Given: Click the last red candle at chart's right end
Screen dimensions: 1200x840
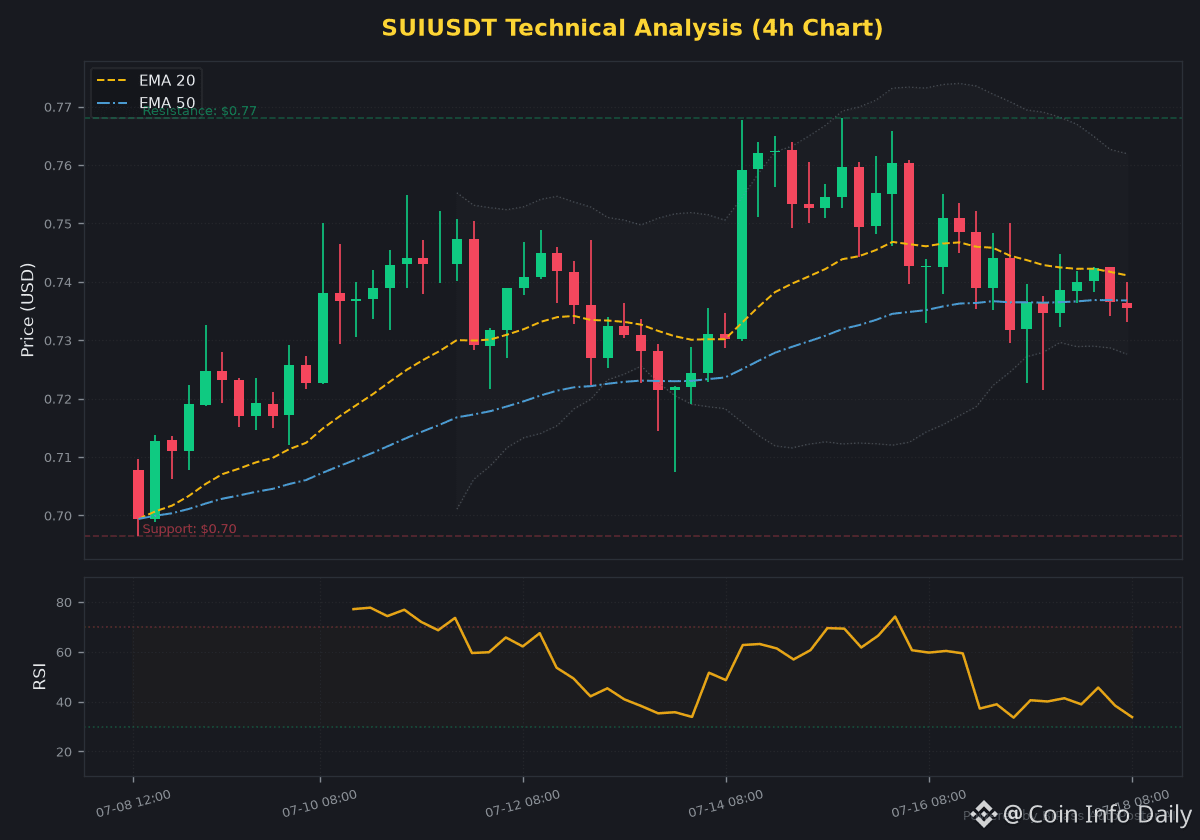Looking at the screenshot, I should pyautogui.click(x=1127, y=305).
